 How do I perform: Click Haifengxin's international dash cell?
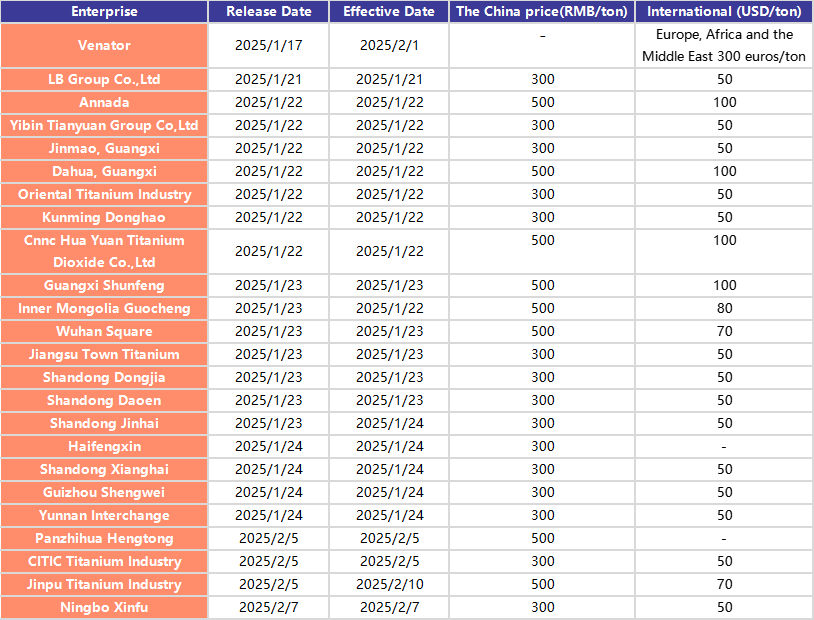724,446
